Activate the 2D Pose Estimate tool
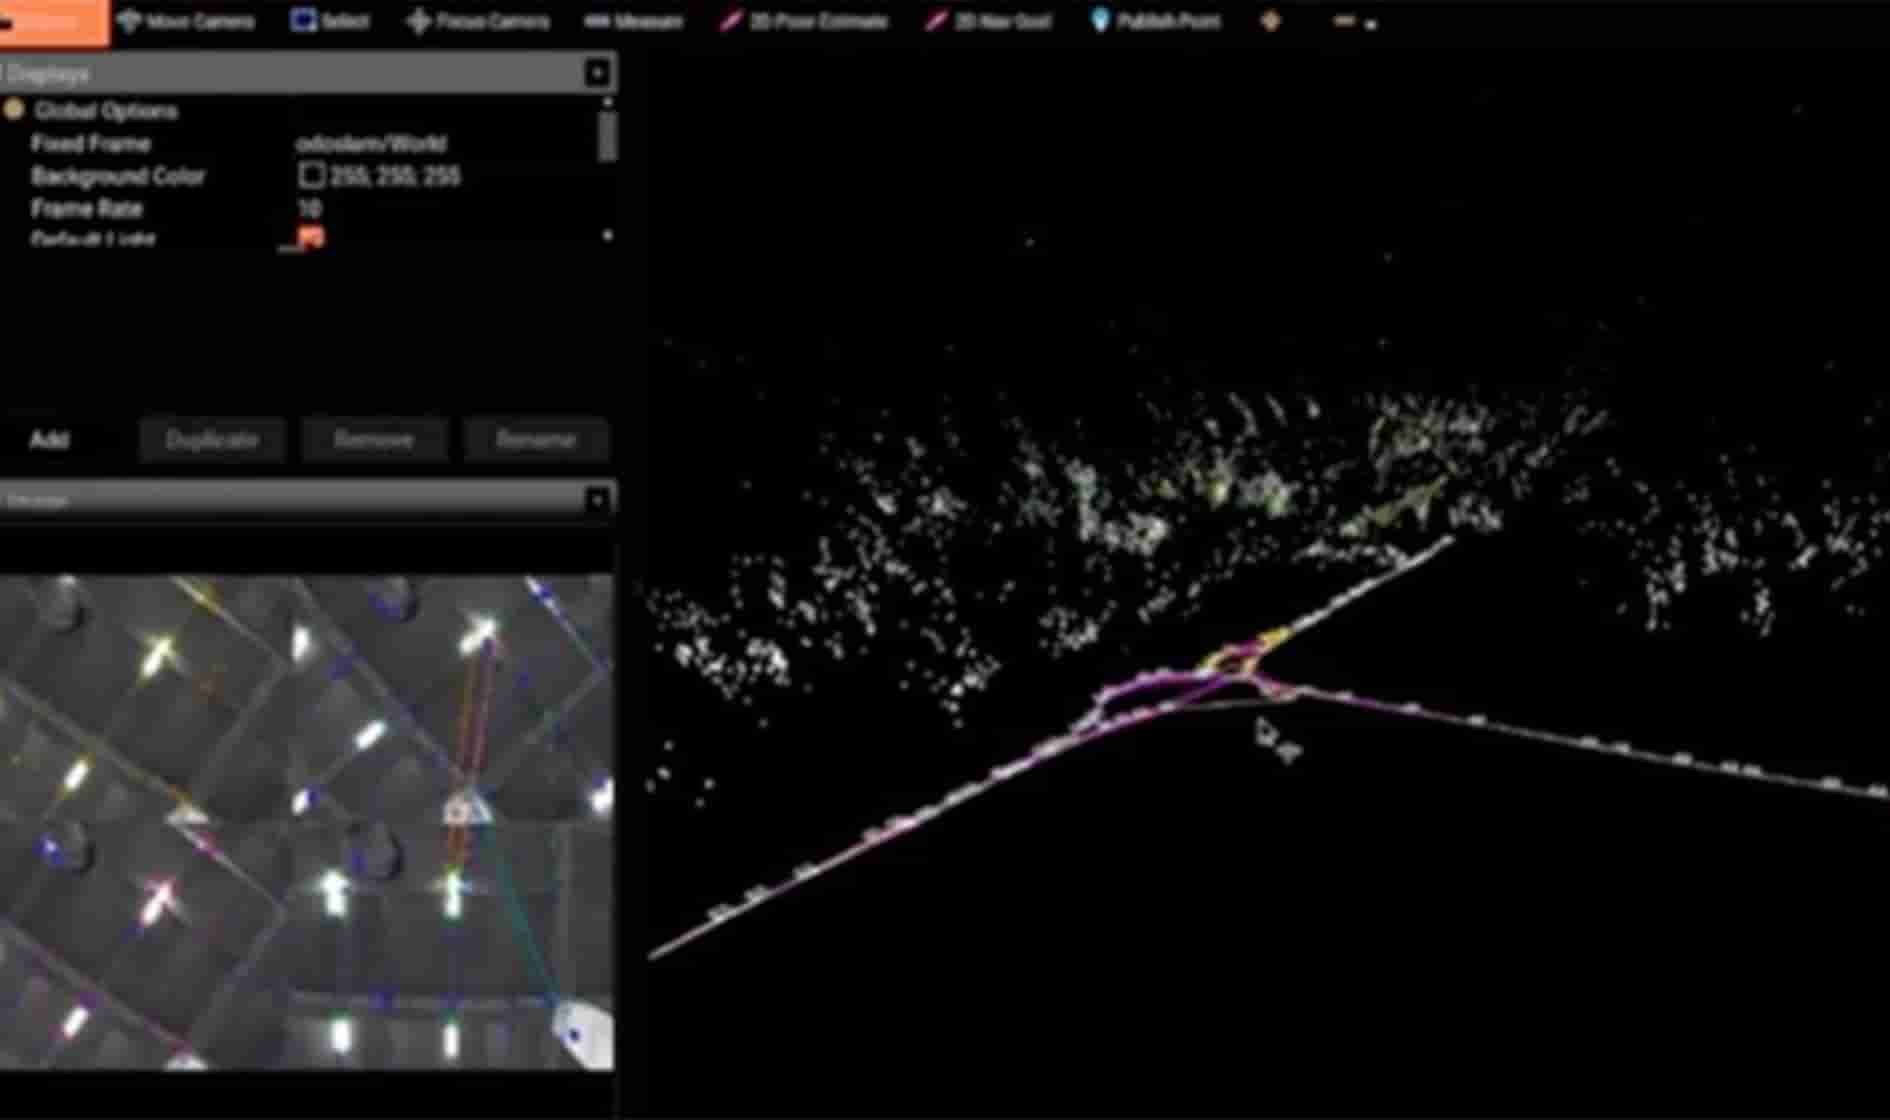The image size is (1890, 1120). (x=804, y=21)
